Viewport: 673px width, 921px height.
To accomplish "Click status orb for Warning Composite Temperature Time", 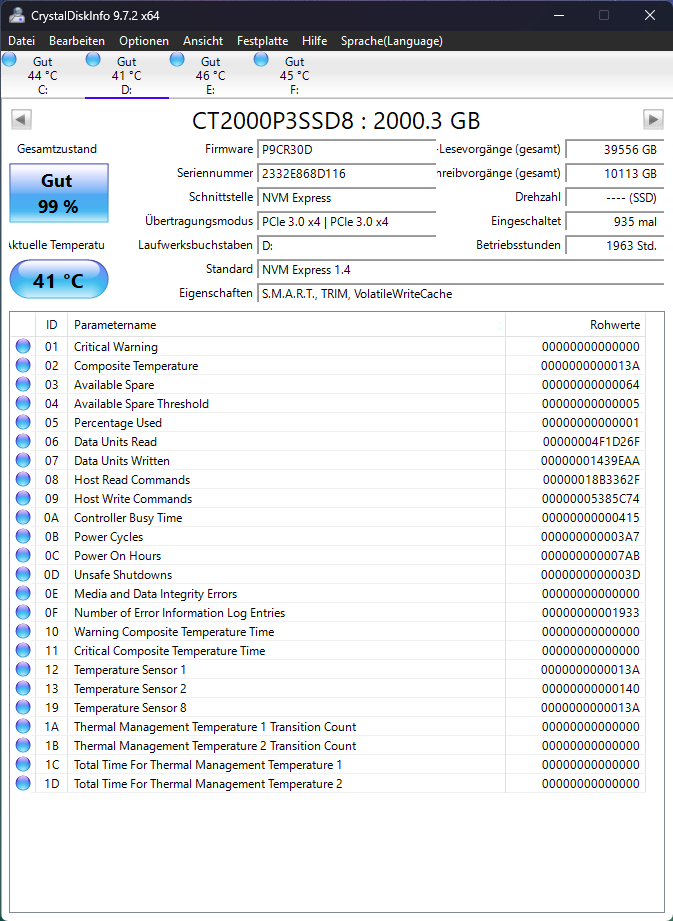I will [23, 631].
